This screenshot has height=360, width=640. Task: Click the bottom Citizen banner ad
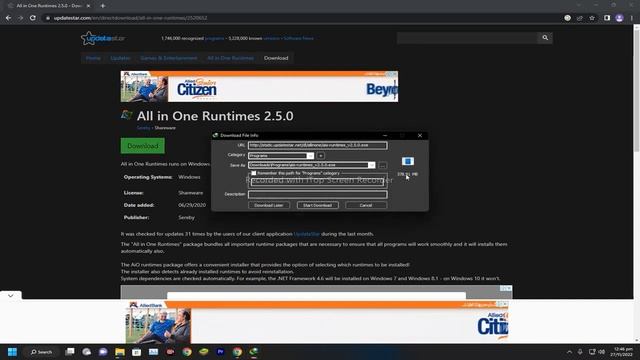(x=316, y=322)
